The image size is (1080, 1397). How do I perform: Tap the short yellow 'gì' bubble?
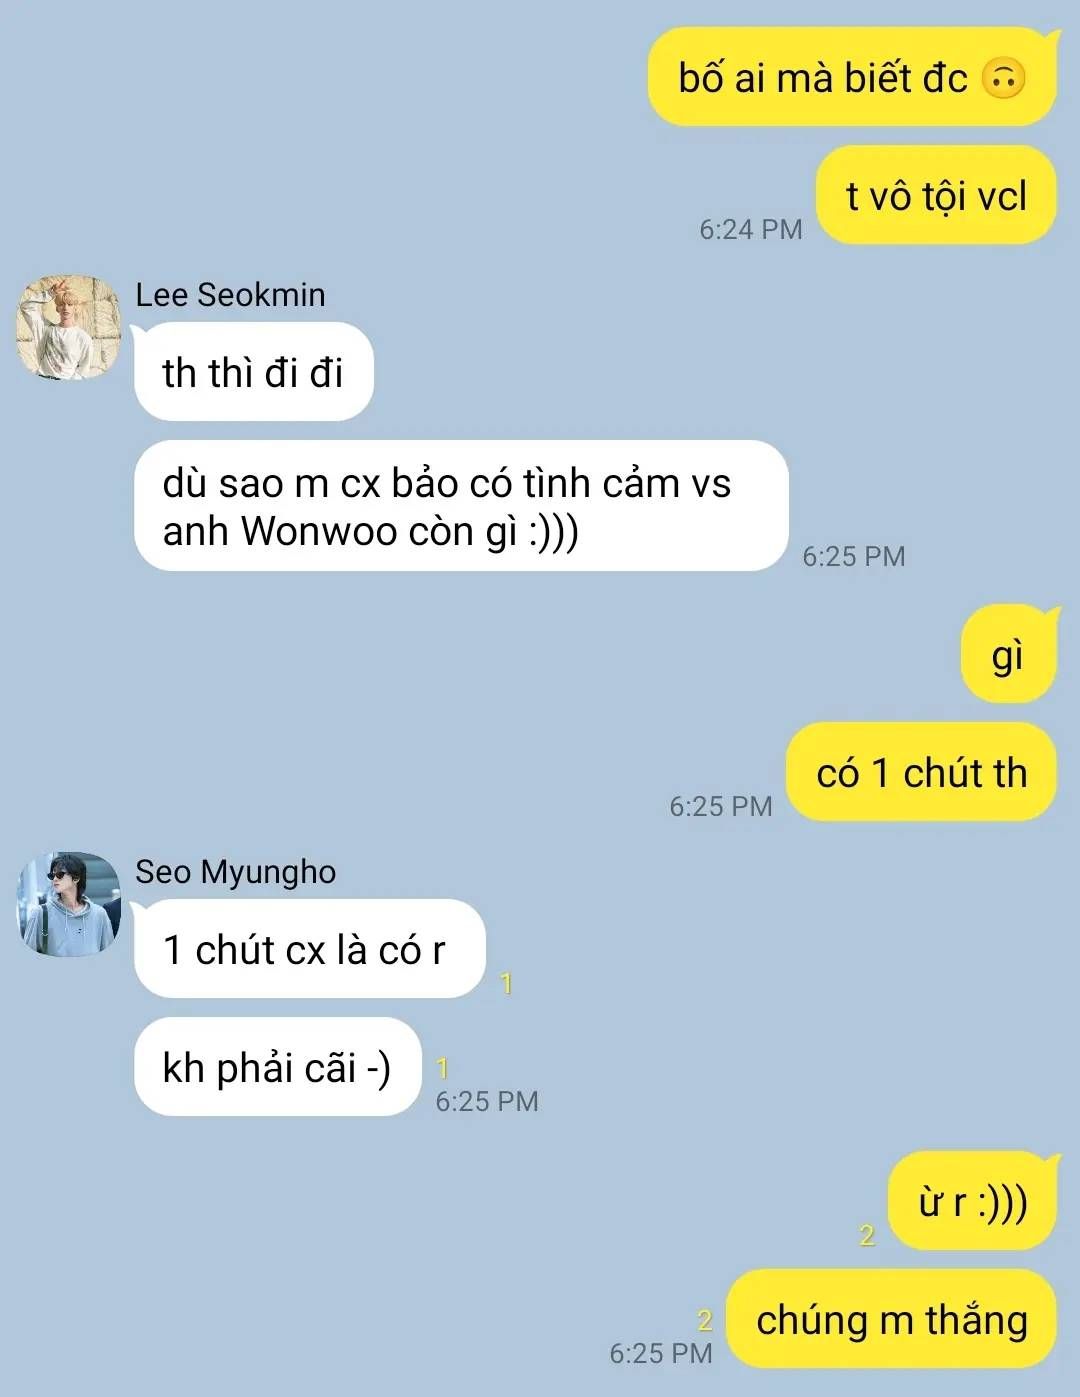coord(1009,654)
